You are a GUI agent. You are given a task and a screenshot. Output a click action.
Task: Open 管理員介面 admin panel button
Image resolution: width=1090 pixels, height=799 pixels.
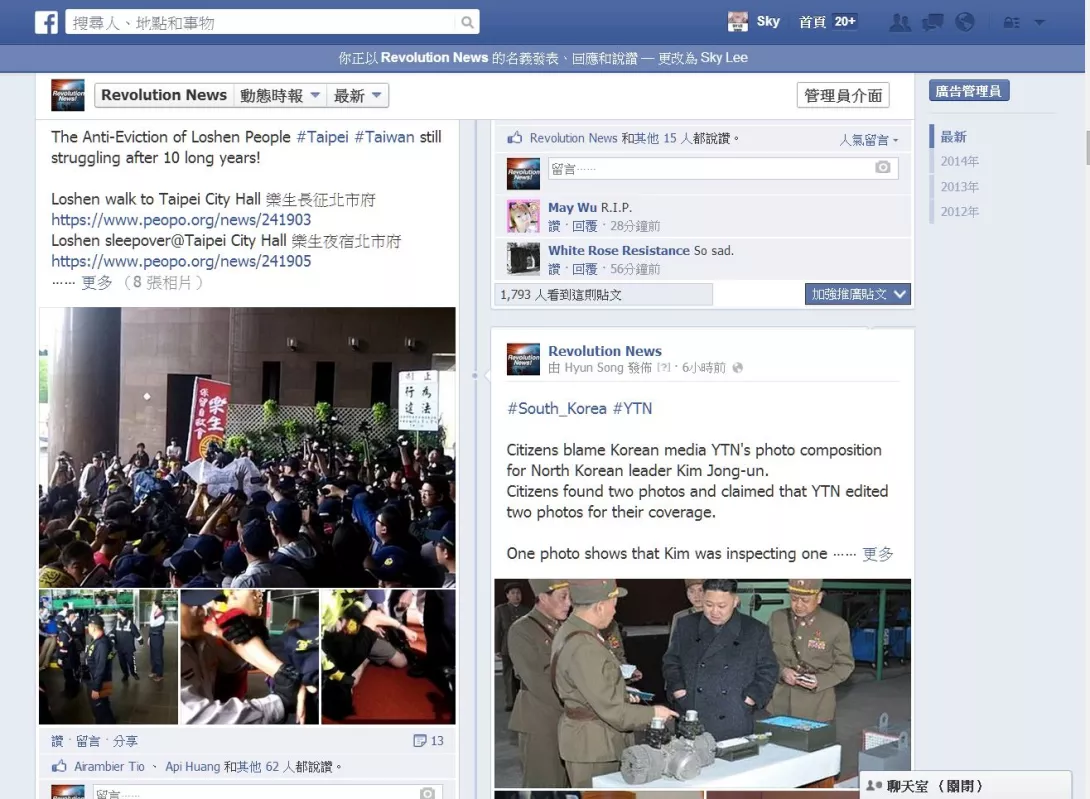click(843, 95)
